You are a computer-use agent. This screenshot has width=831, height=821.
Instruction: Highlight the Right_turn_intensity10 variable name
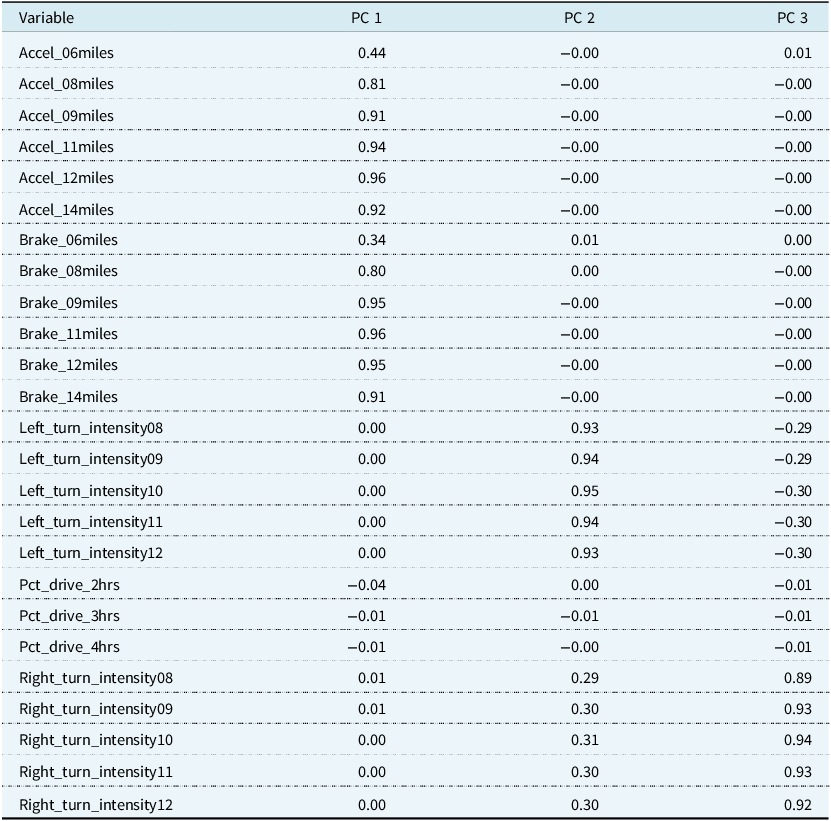96,740
